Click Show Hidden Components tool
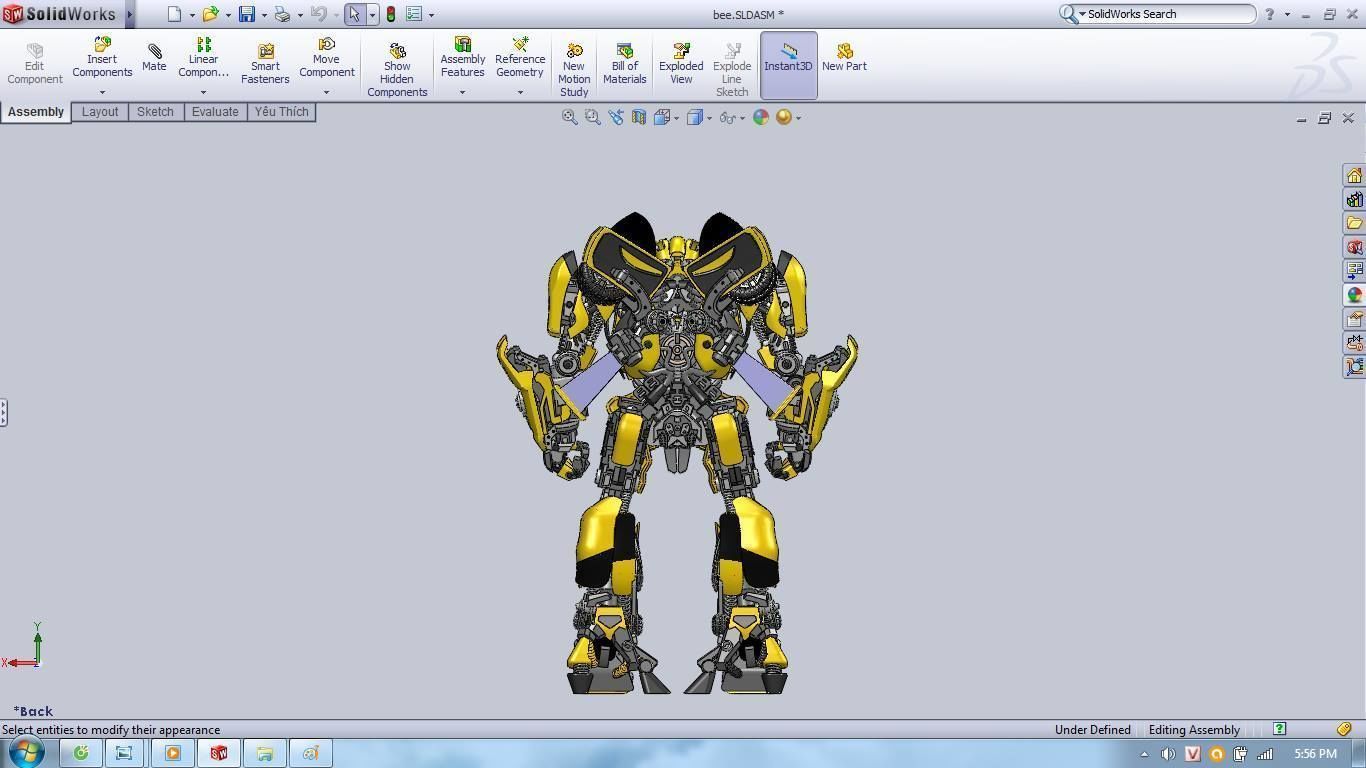This screenshot has height=768, width=1366. click(x=397, y=70)
